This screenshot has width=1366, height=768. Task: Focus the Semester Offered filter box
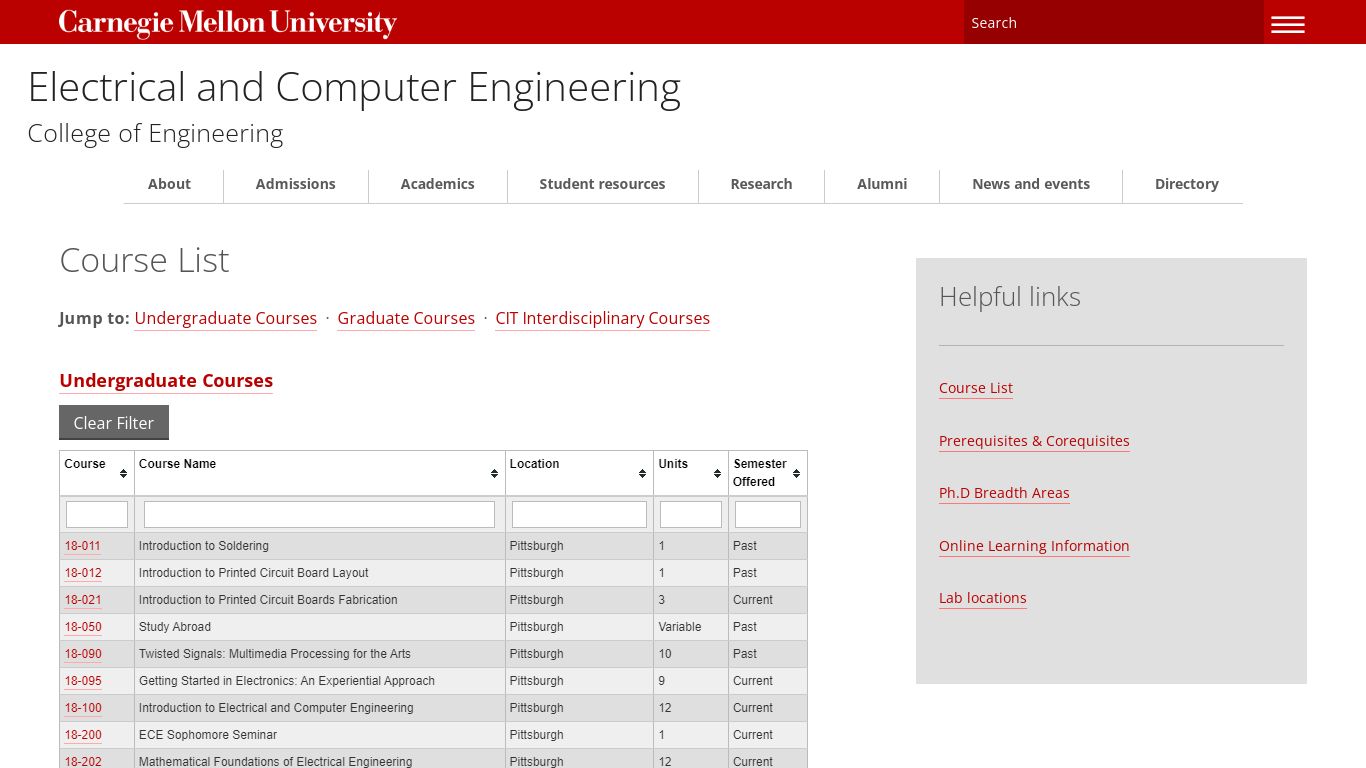768,514
